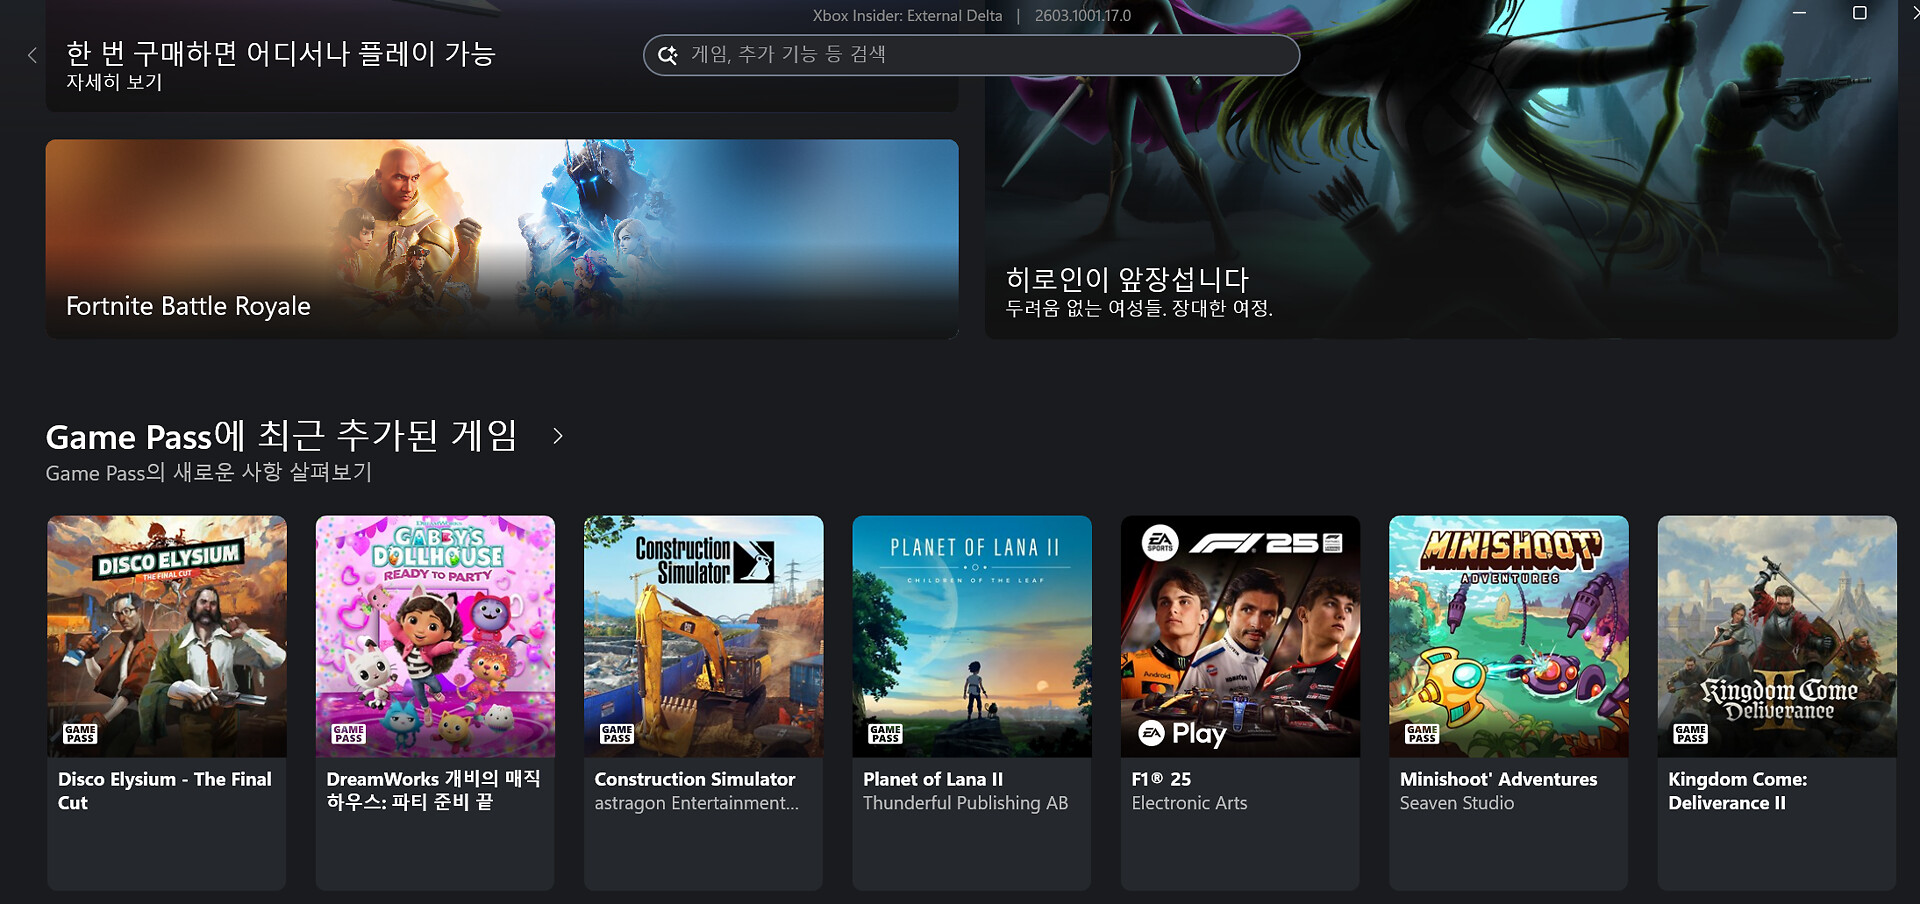The image size is (1920, 904).
Task: Select the Minishoot' Adventures title text
Action: [1499, 779]
